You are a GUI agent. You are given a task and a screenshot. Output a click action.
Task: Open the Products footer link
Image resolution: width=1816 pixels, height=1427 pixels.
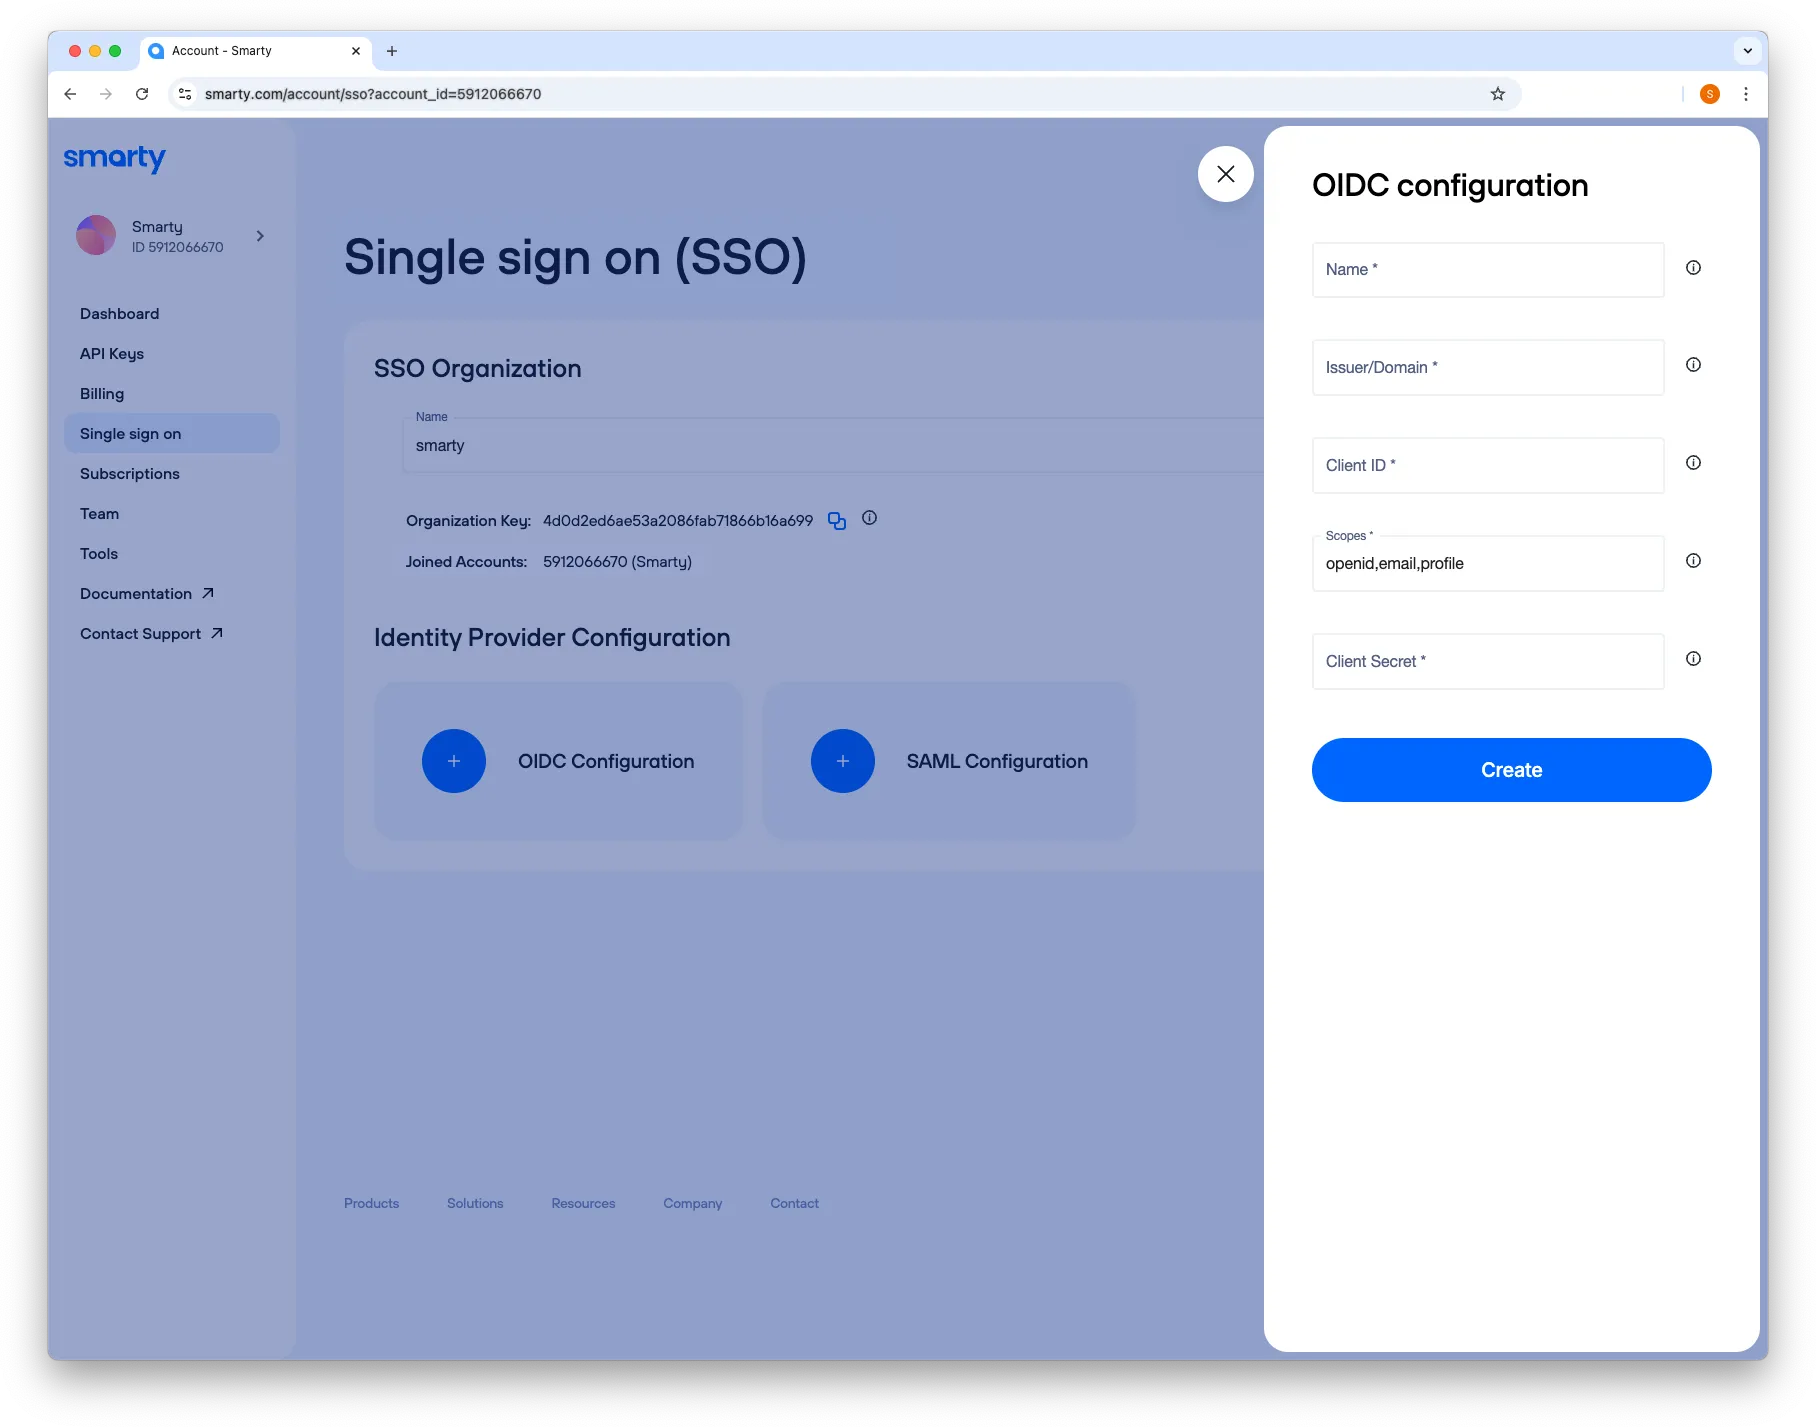click(x=371, y=1204)
